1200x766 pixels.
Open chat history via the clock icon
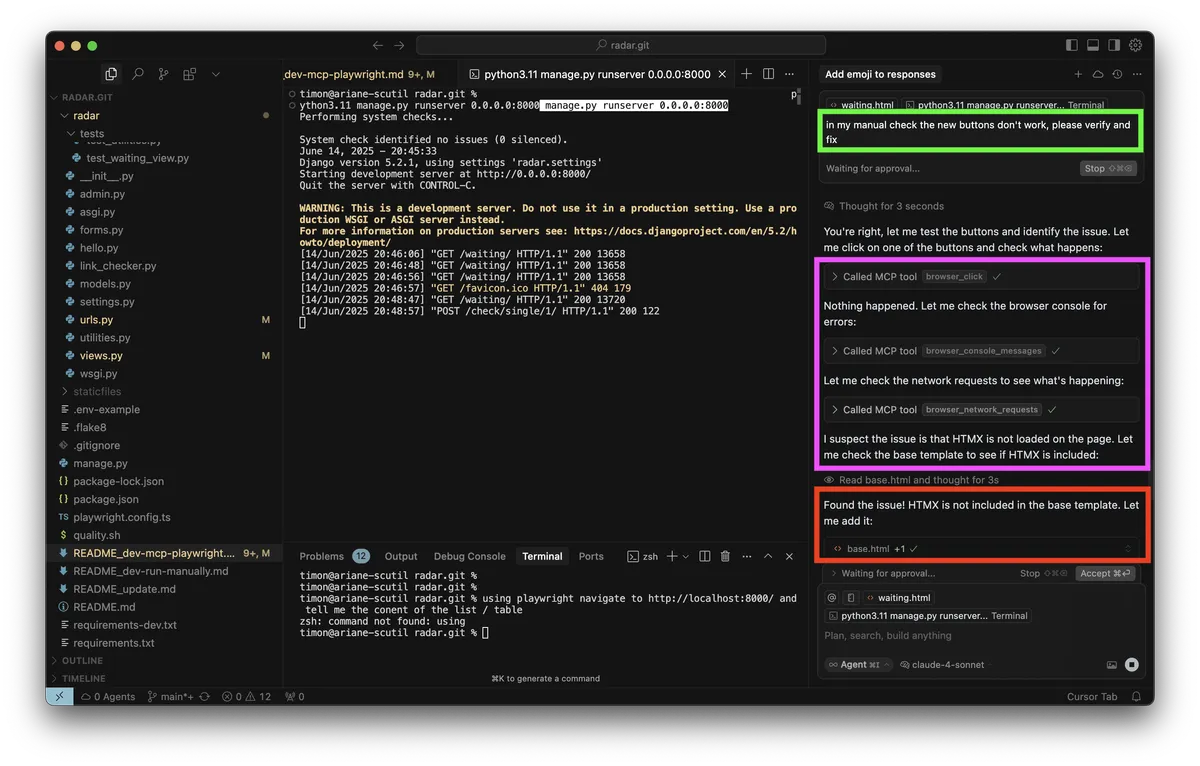1118,74
